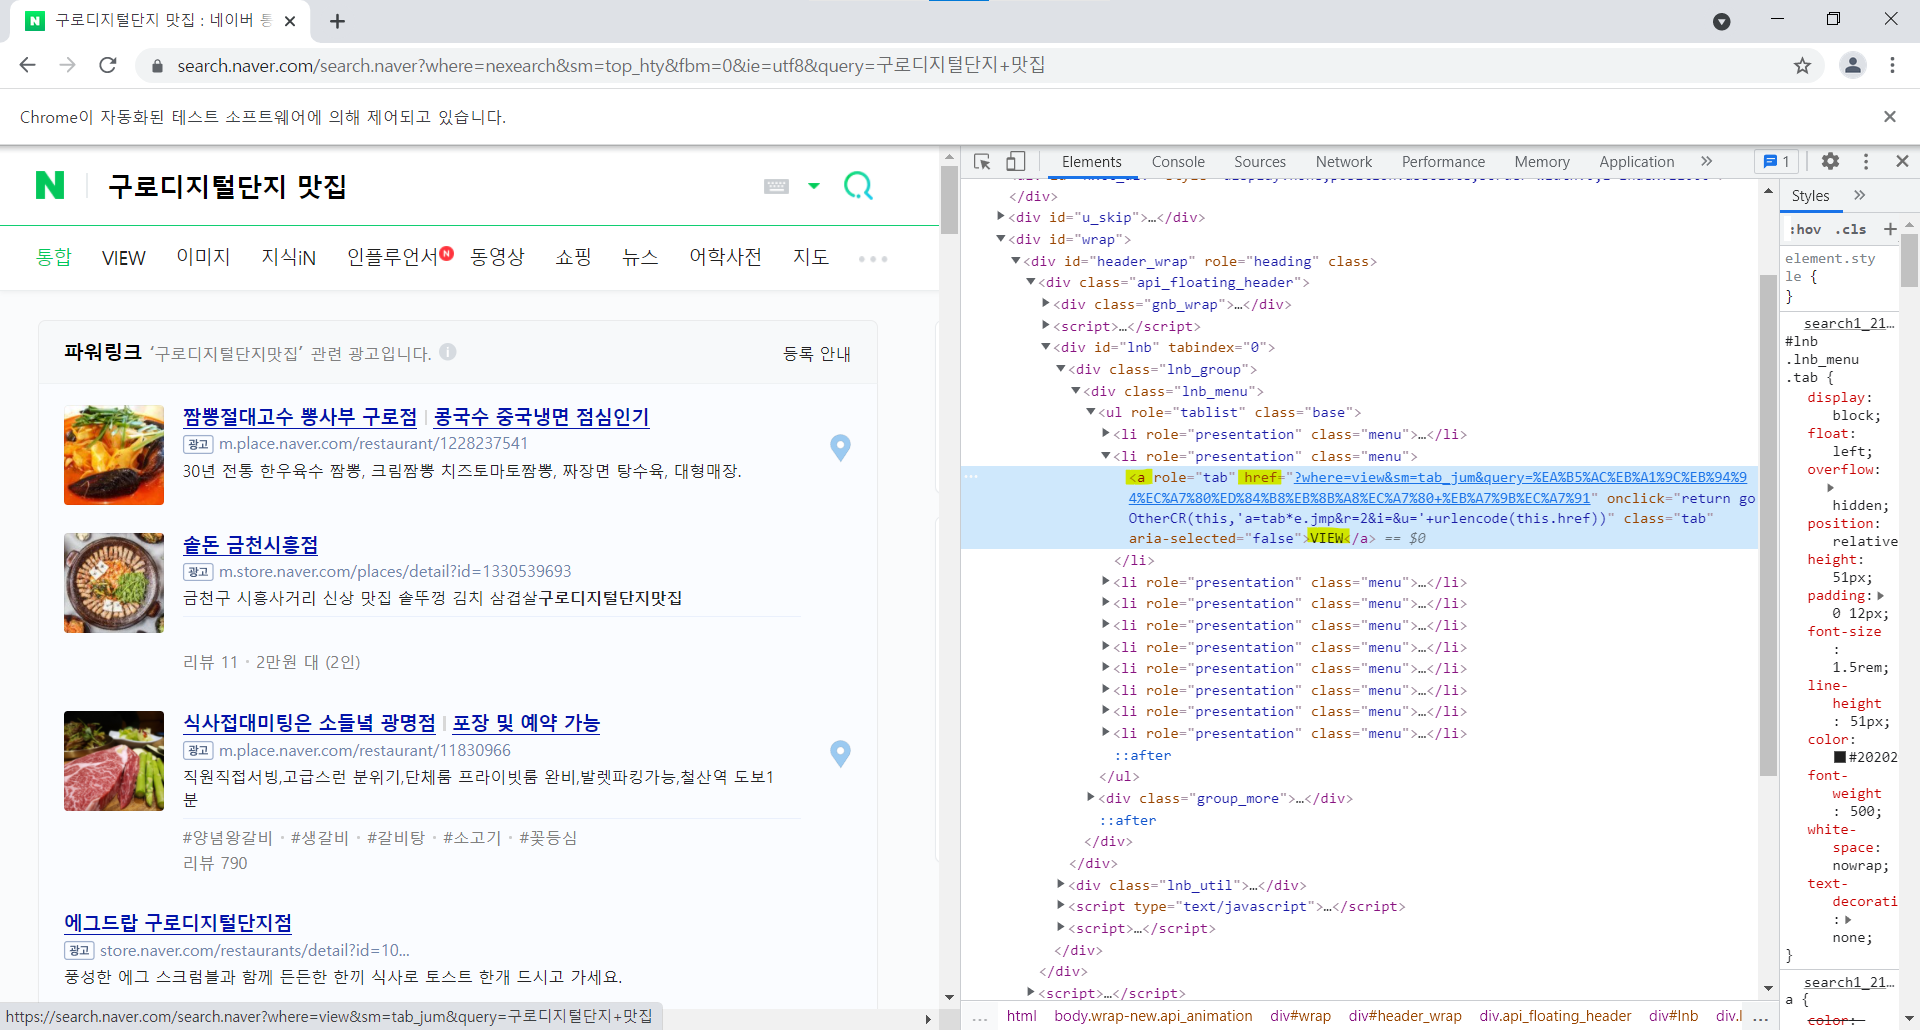Open Chrome profile avatar icon
Viewport: 1920px width, 1030px height.
1853,65
